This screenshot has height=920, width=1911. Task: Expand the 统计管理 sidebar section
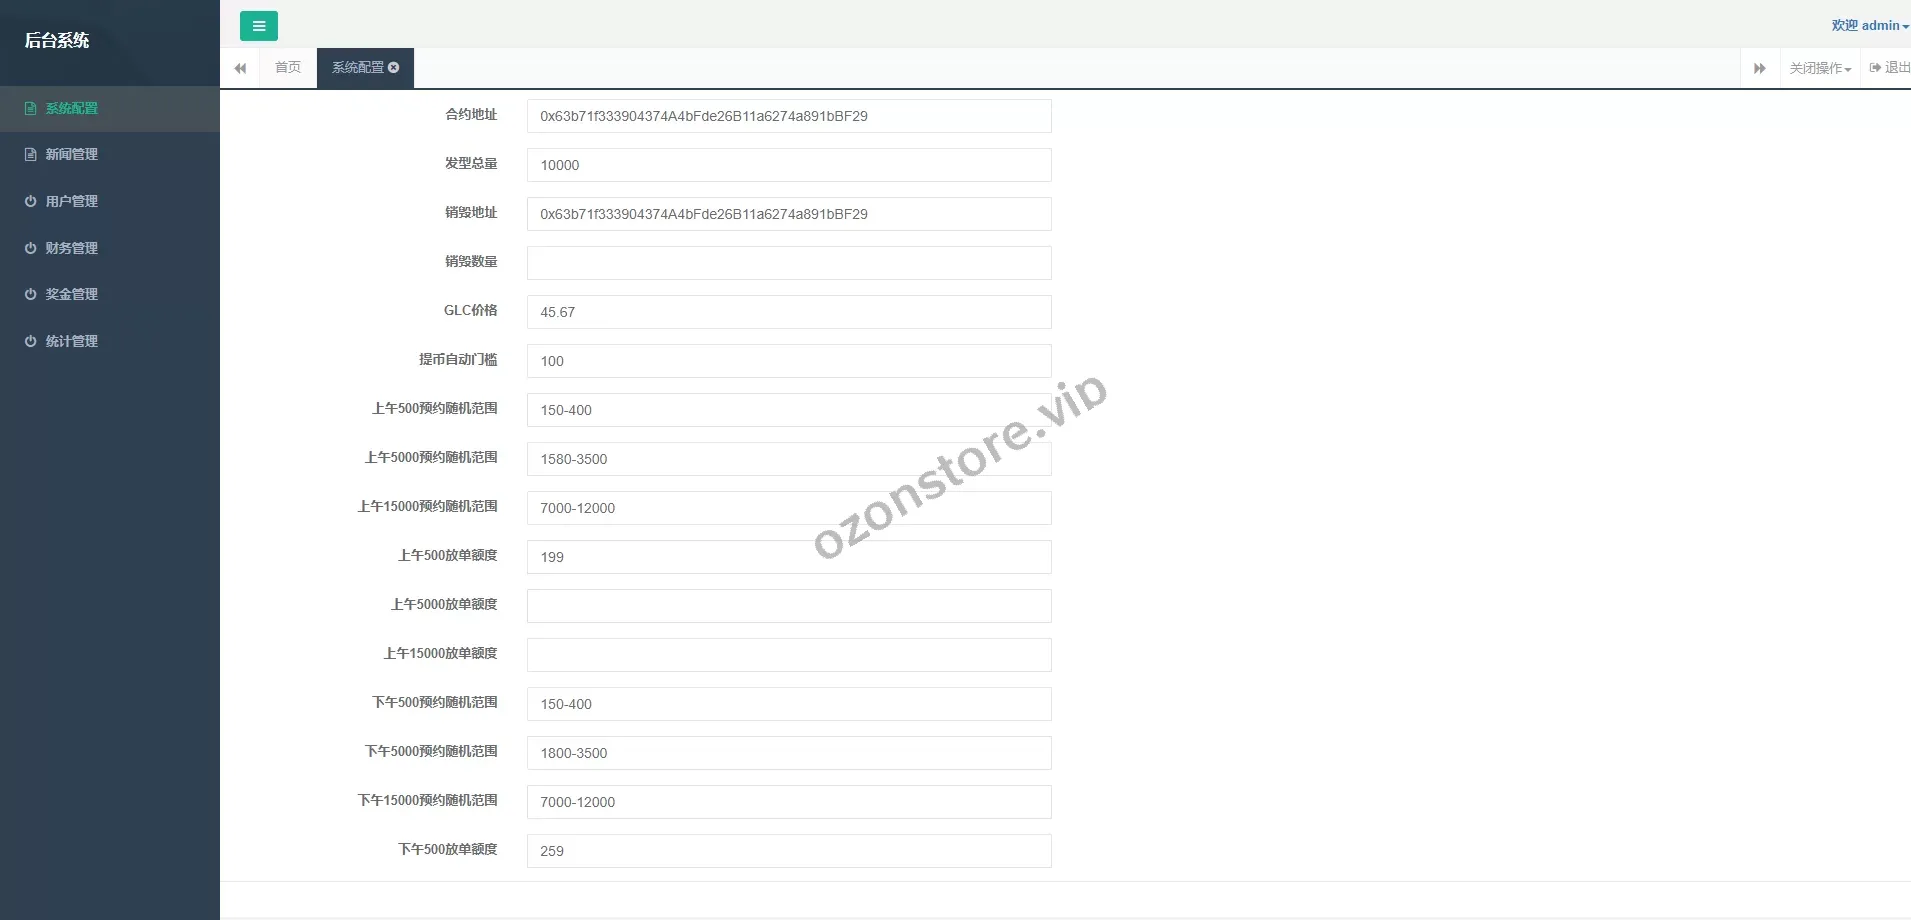point(71,341)
